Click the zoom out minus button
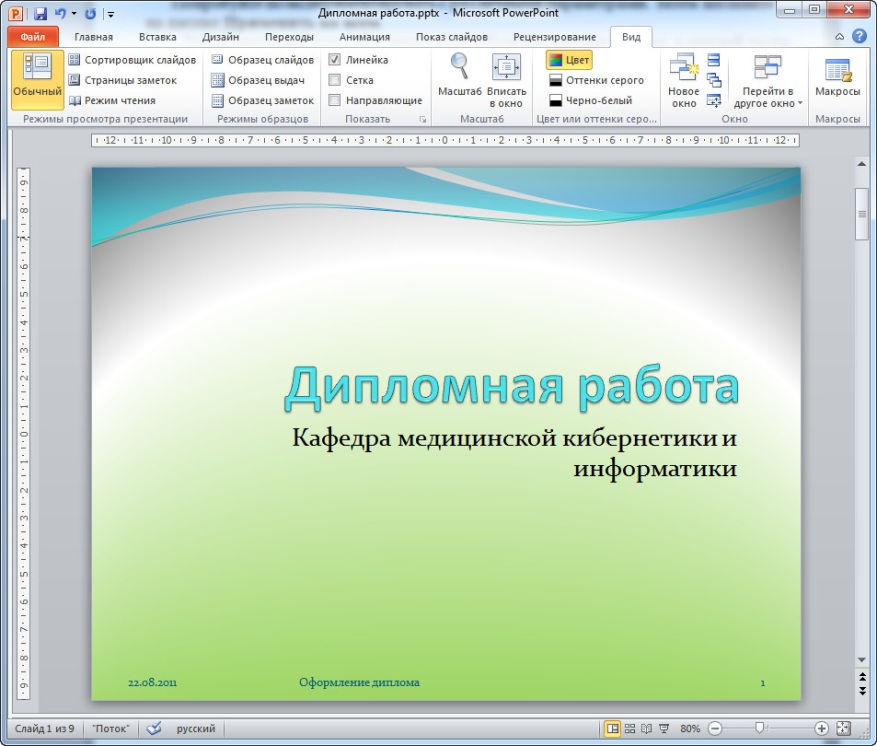 [x=715, y=728]
